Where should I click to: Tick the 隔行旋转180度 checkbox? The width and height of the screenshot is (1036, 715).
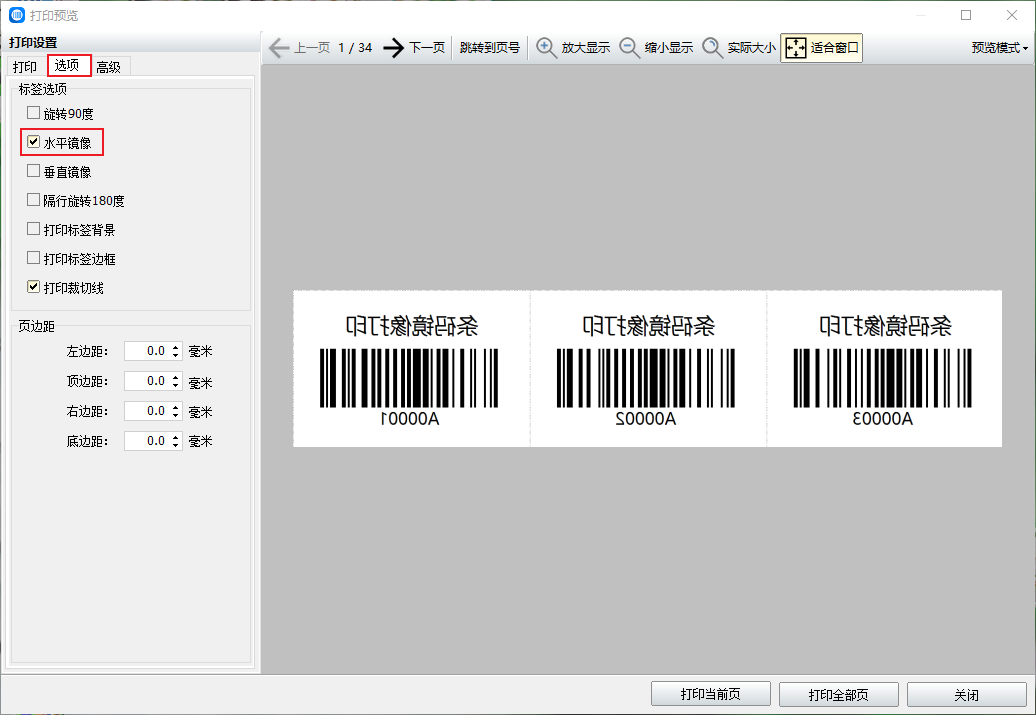(x=33, y=200)
